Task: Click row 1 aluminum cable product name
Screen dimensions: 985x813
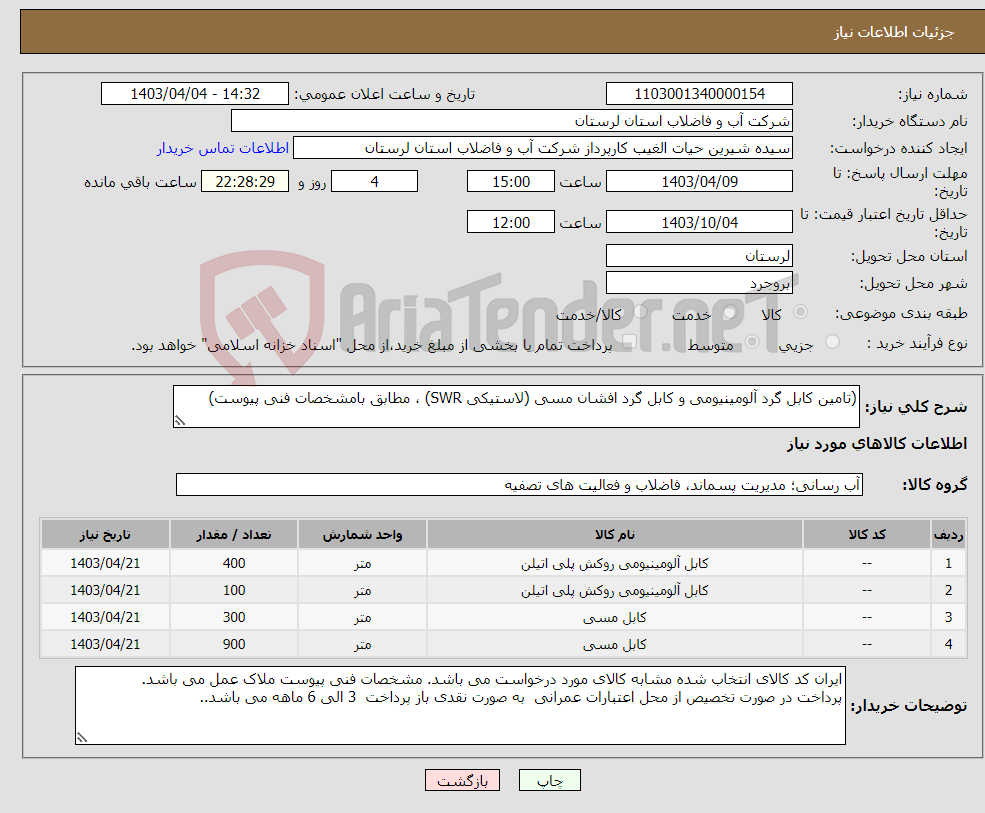Action: pyautogui.click(x=614, y=564)
